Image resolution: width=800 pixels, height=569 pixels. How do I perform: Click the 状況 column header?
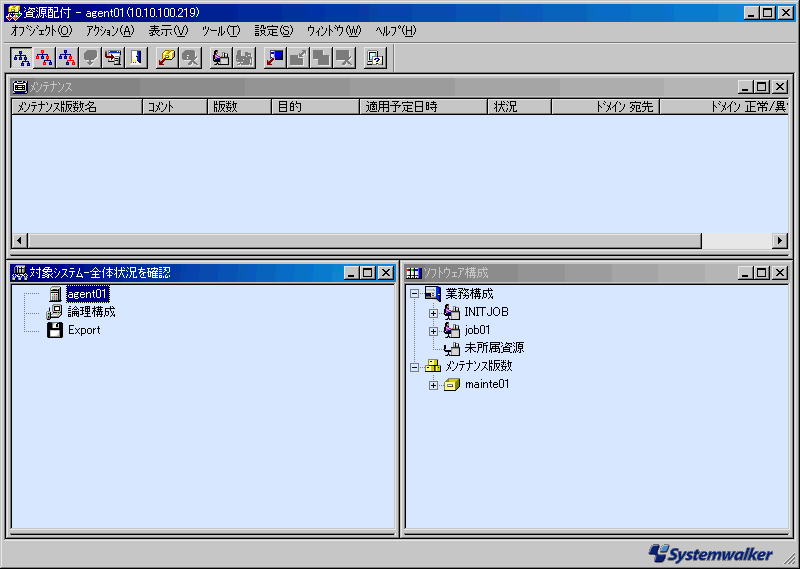(x=519, y=107)
